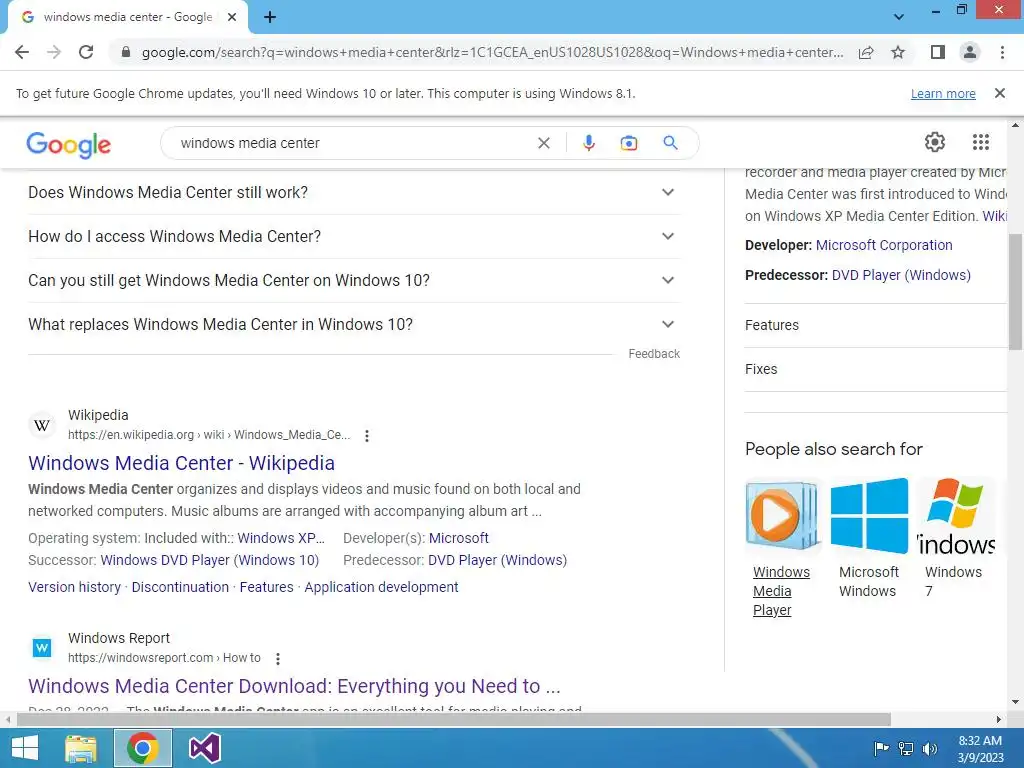Screen dimensions: 1024x768
Task: Open Visual Studio from the taskbar
Action: pos(204,748)
